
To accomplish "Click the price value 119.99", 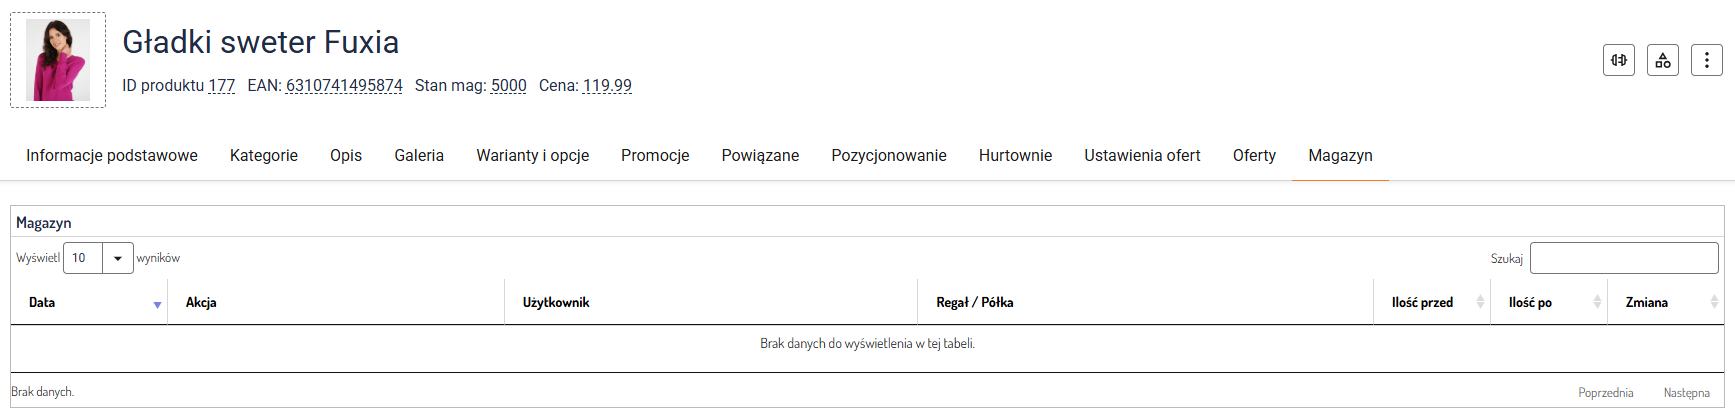I will pos(607,86).
